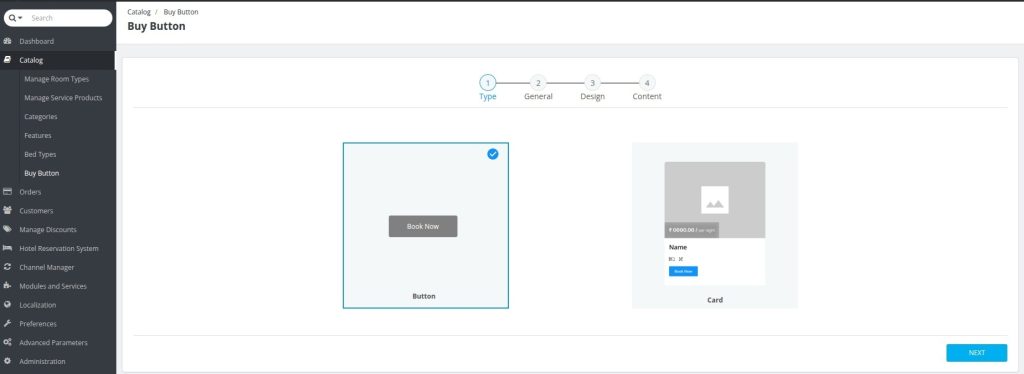Click the Dashboard gauge icon
Screen dimensions: 1024x374
8,41
